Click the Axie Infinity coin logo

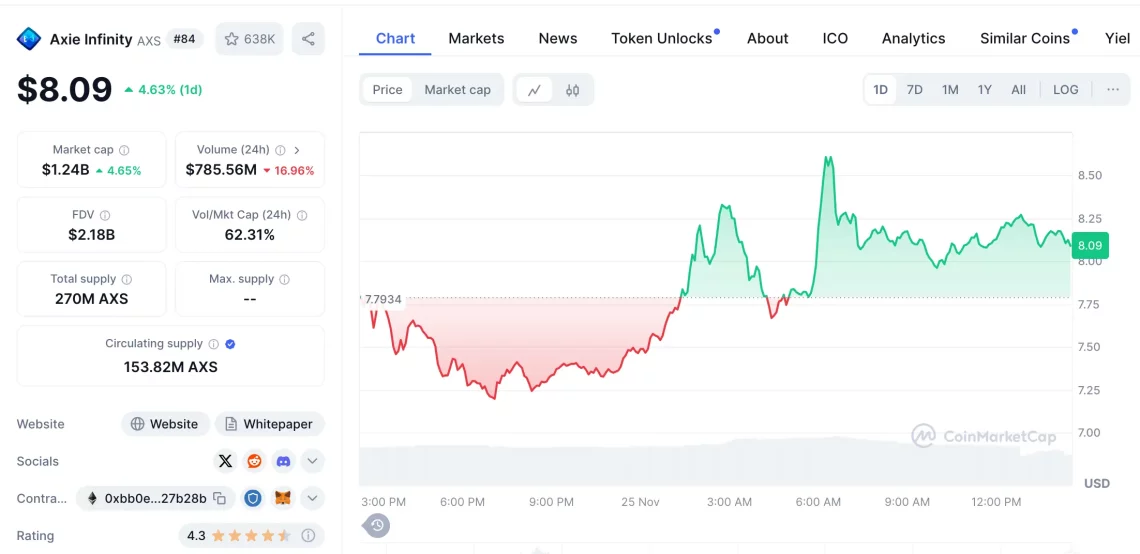click(x=29, y=39)
